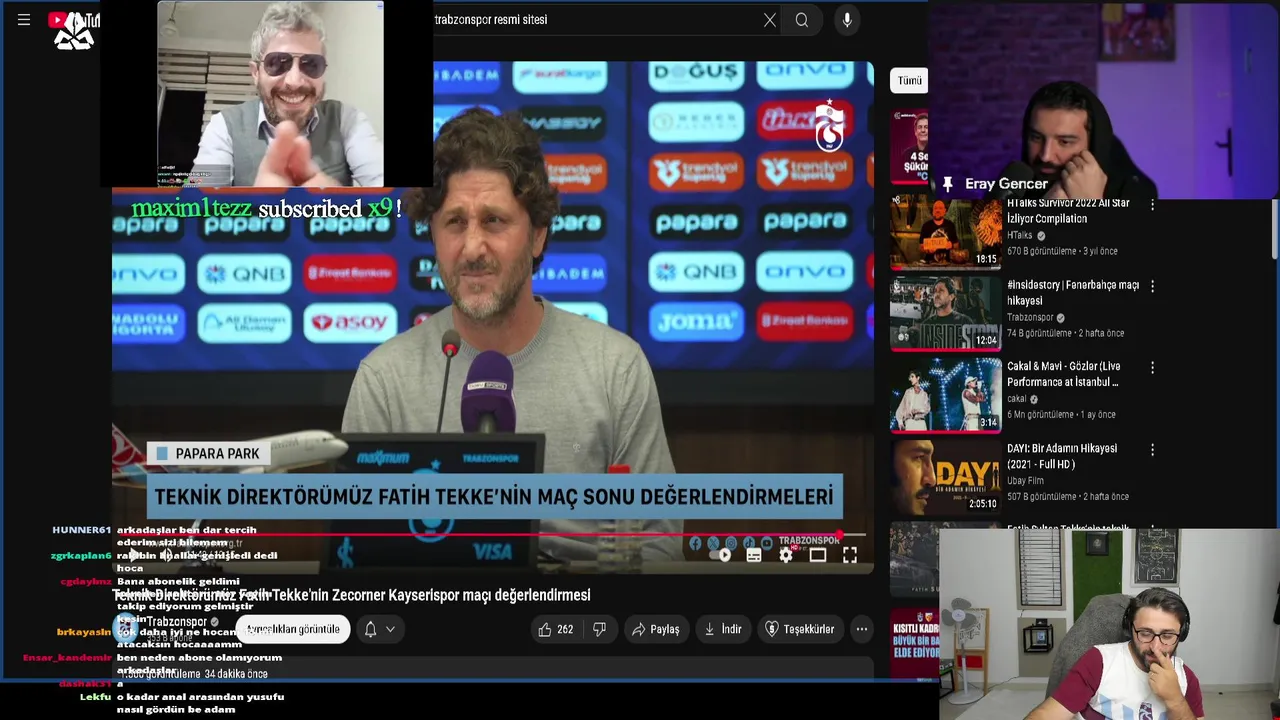Download the video with İndir
Screen dimensions: 1280x720
[x=723, y=629]
